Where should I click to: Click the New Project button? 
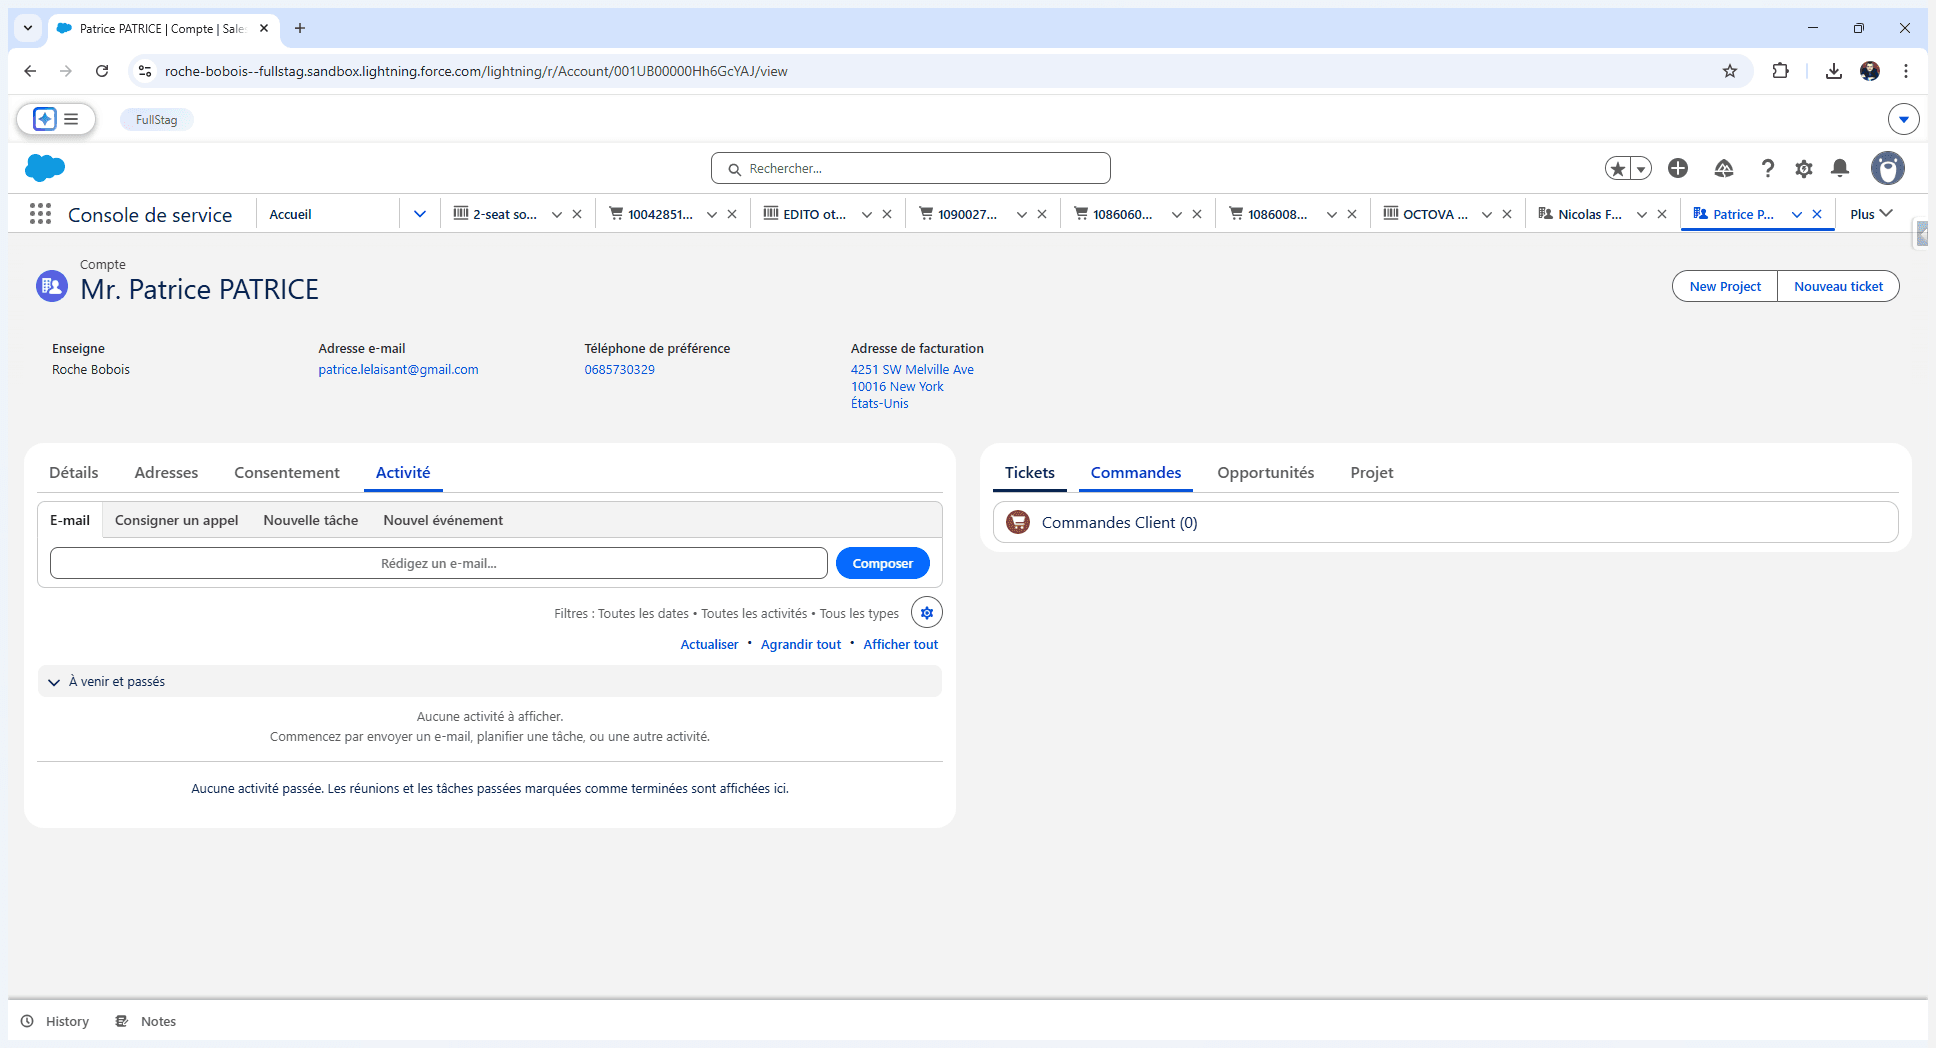(x=1725, y=286)
